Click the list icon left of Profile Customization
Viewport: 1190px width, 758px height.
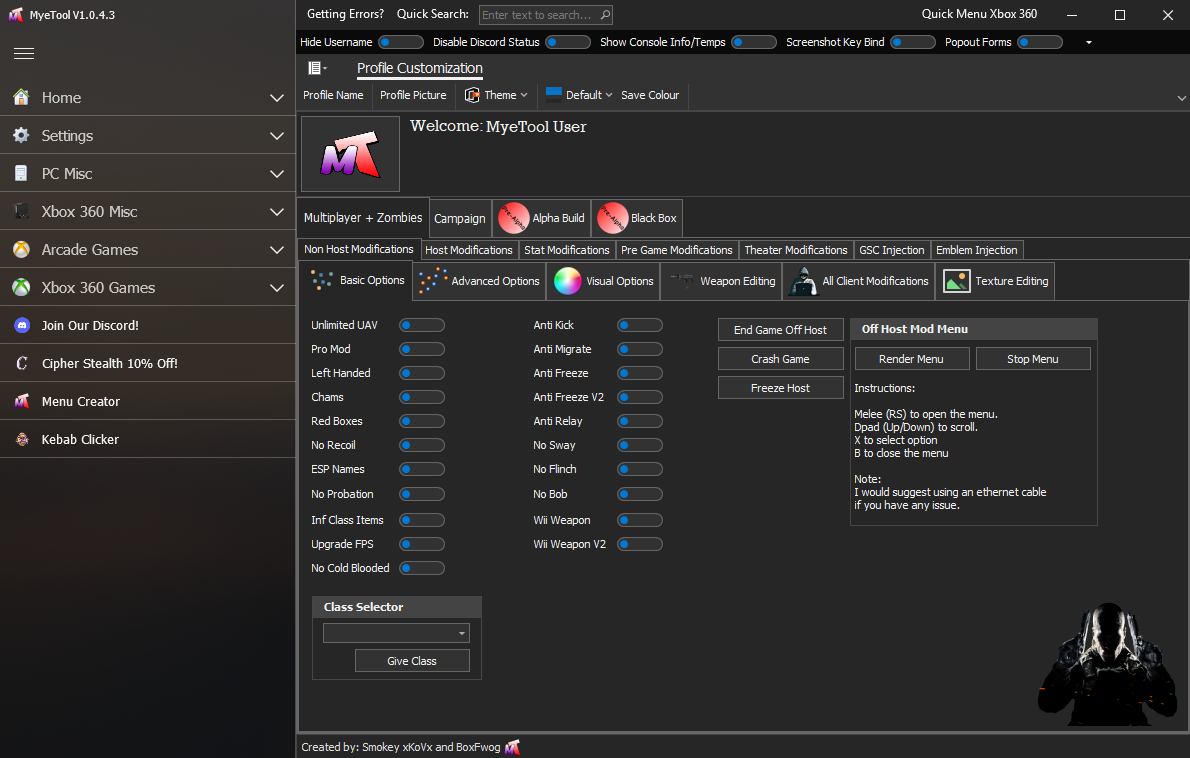point(314,67)
